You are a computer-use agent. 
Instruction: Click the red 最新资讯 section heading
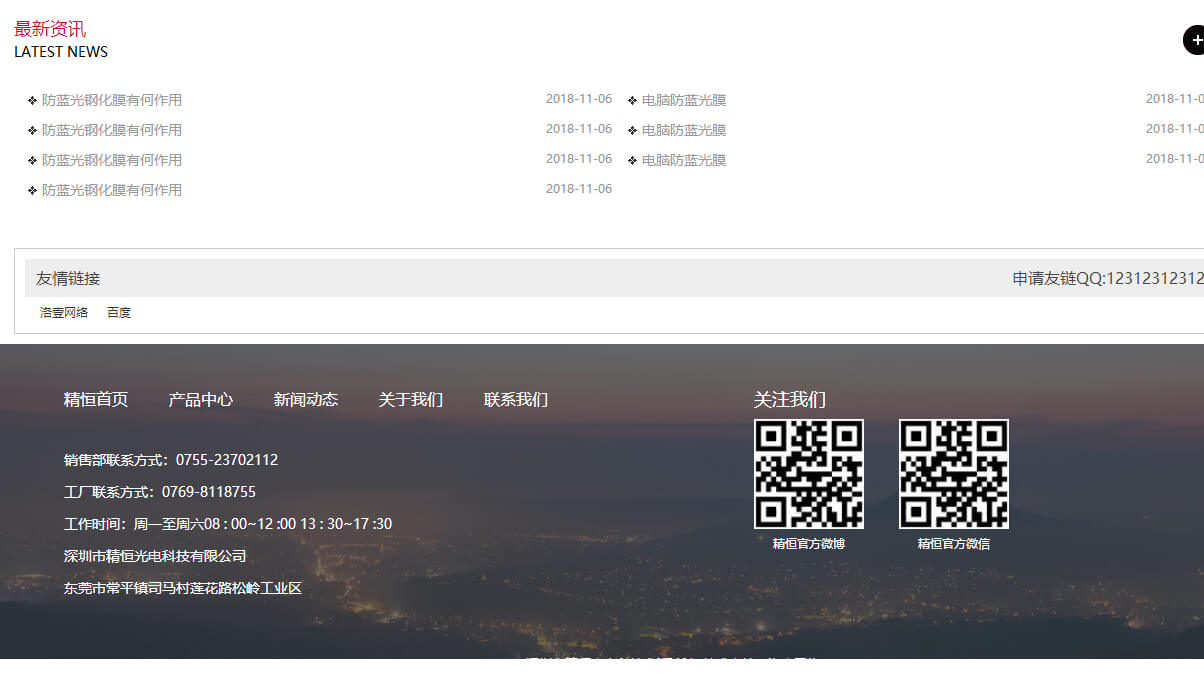point(50,28)
